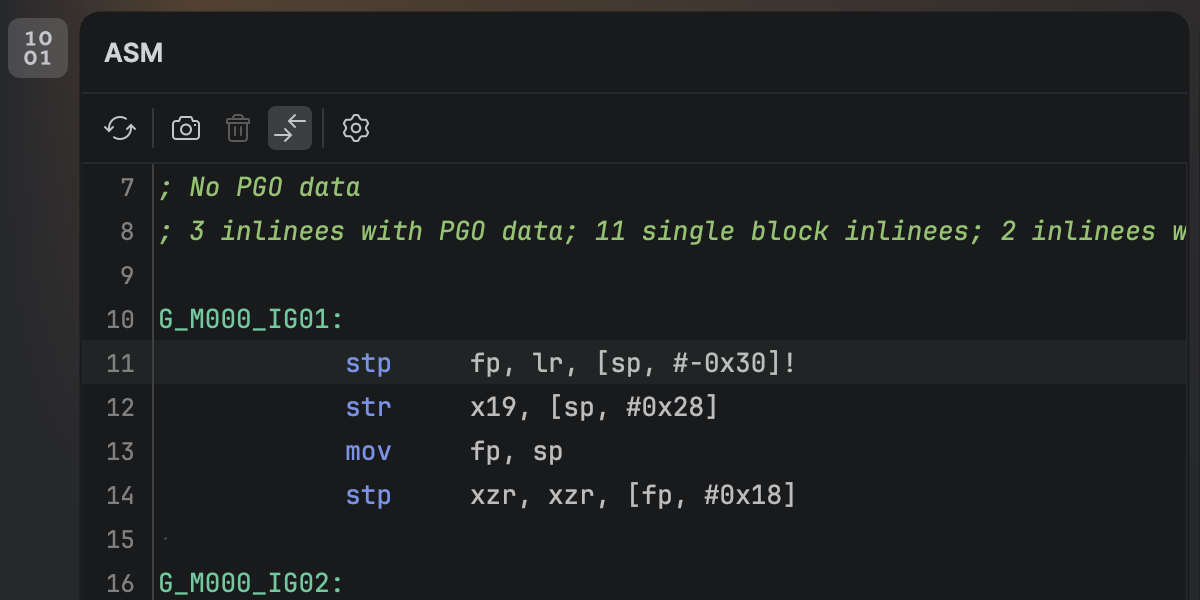Toggle the diff compare arrows button
The height and width of the screenshot is (600, 1200).
click(290, 128)
